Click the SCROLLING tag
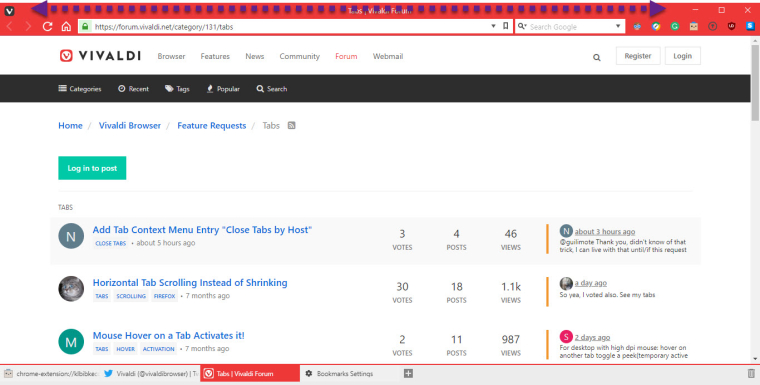760x385 pixels. click(x=131, y=296)
